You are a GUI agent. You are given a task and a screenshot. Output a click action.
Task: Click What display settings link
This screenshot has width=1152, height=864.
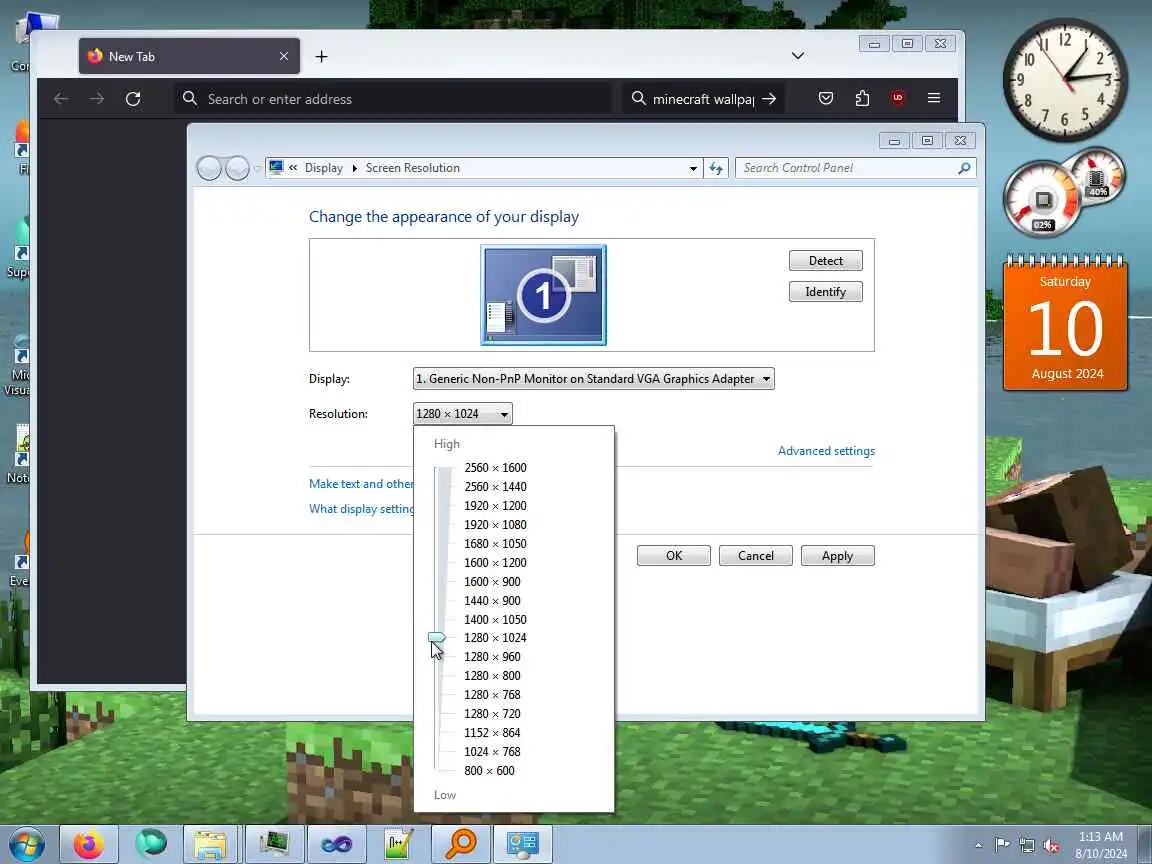click(361, 508)
